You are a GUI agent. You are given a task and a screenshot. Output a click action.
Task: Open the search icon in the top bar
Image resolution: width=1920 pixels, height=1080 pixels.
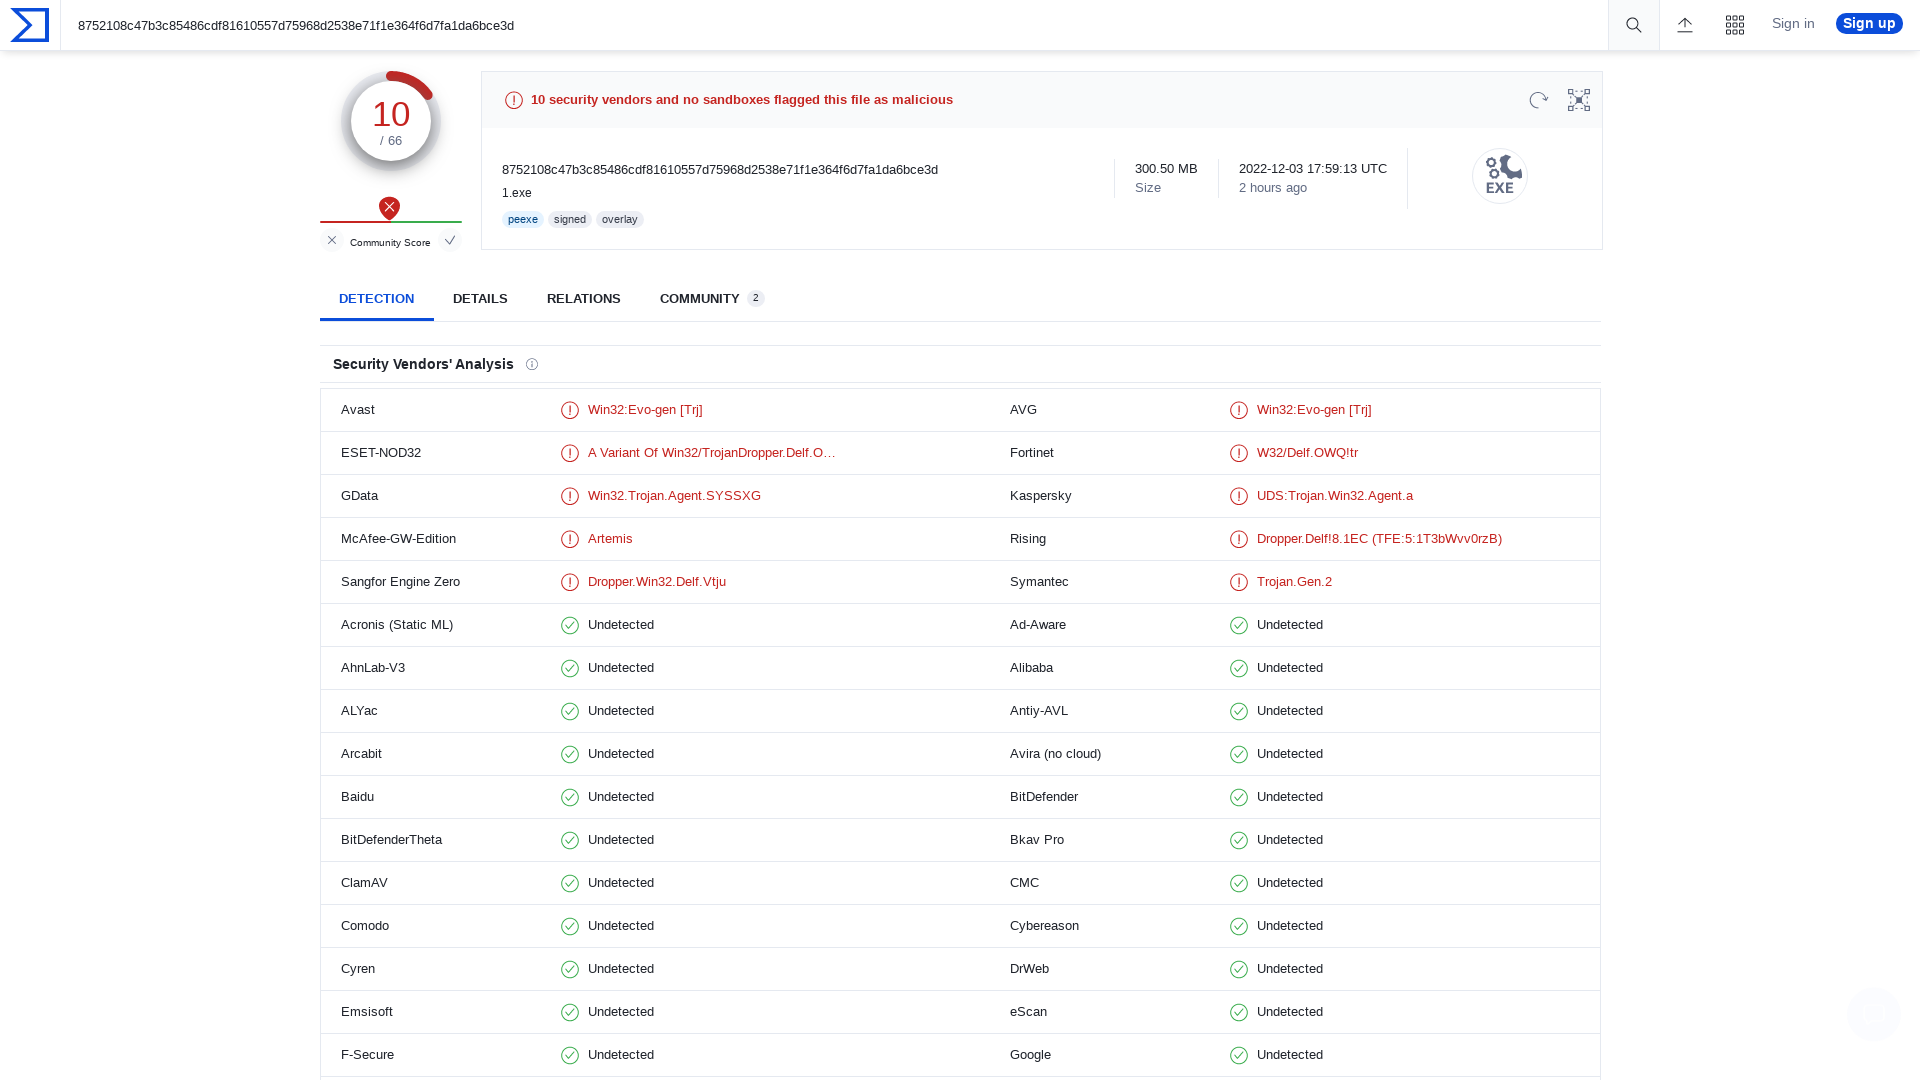(x=1633, y=24)
